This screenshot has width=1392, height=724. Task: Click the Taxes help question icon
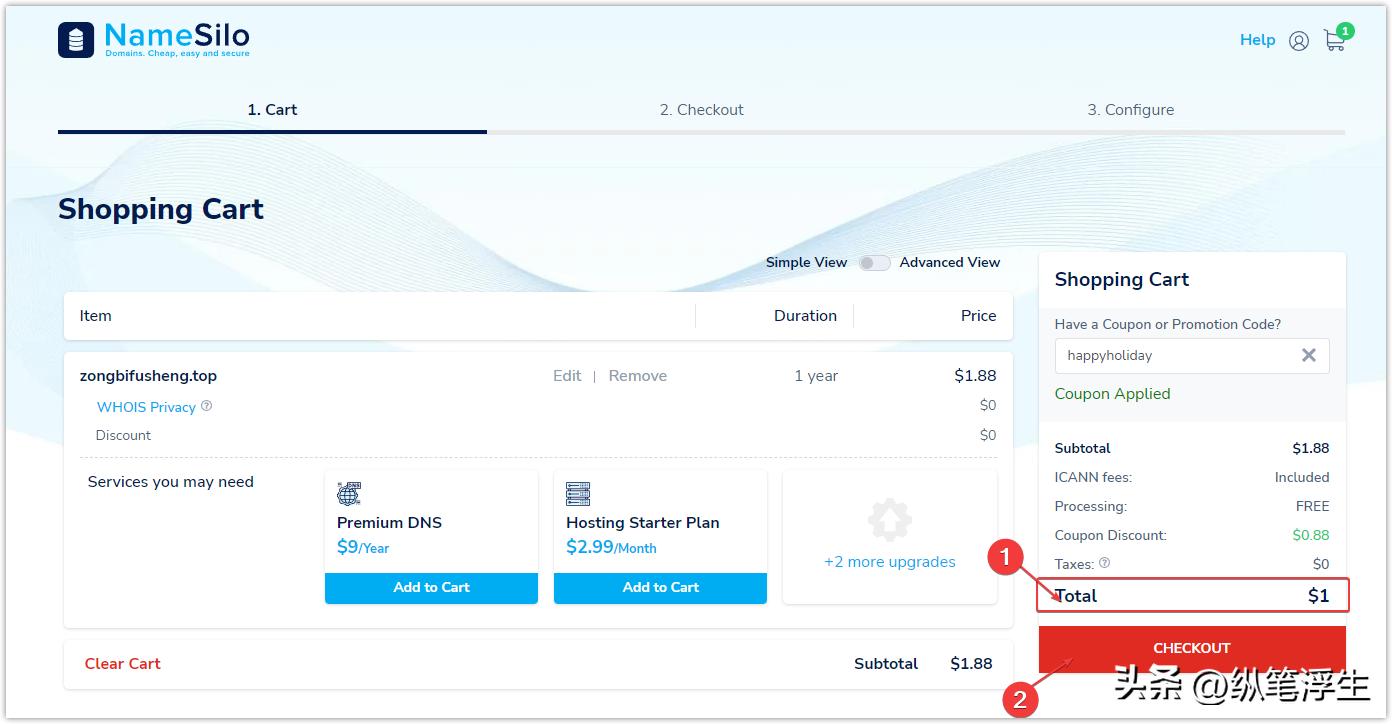(1104, 563)
